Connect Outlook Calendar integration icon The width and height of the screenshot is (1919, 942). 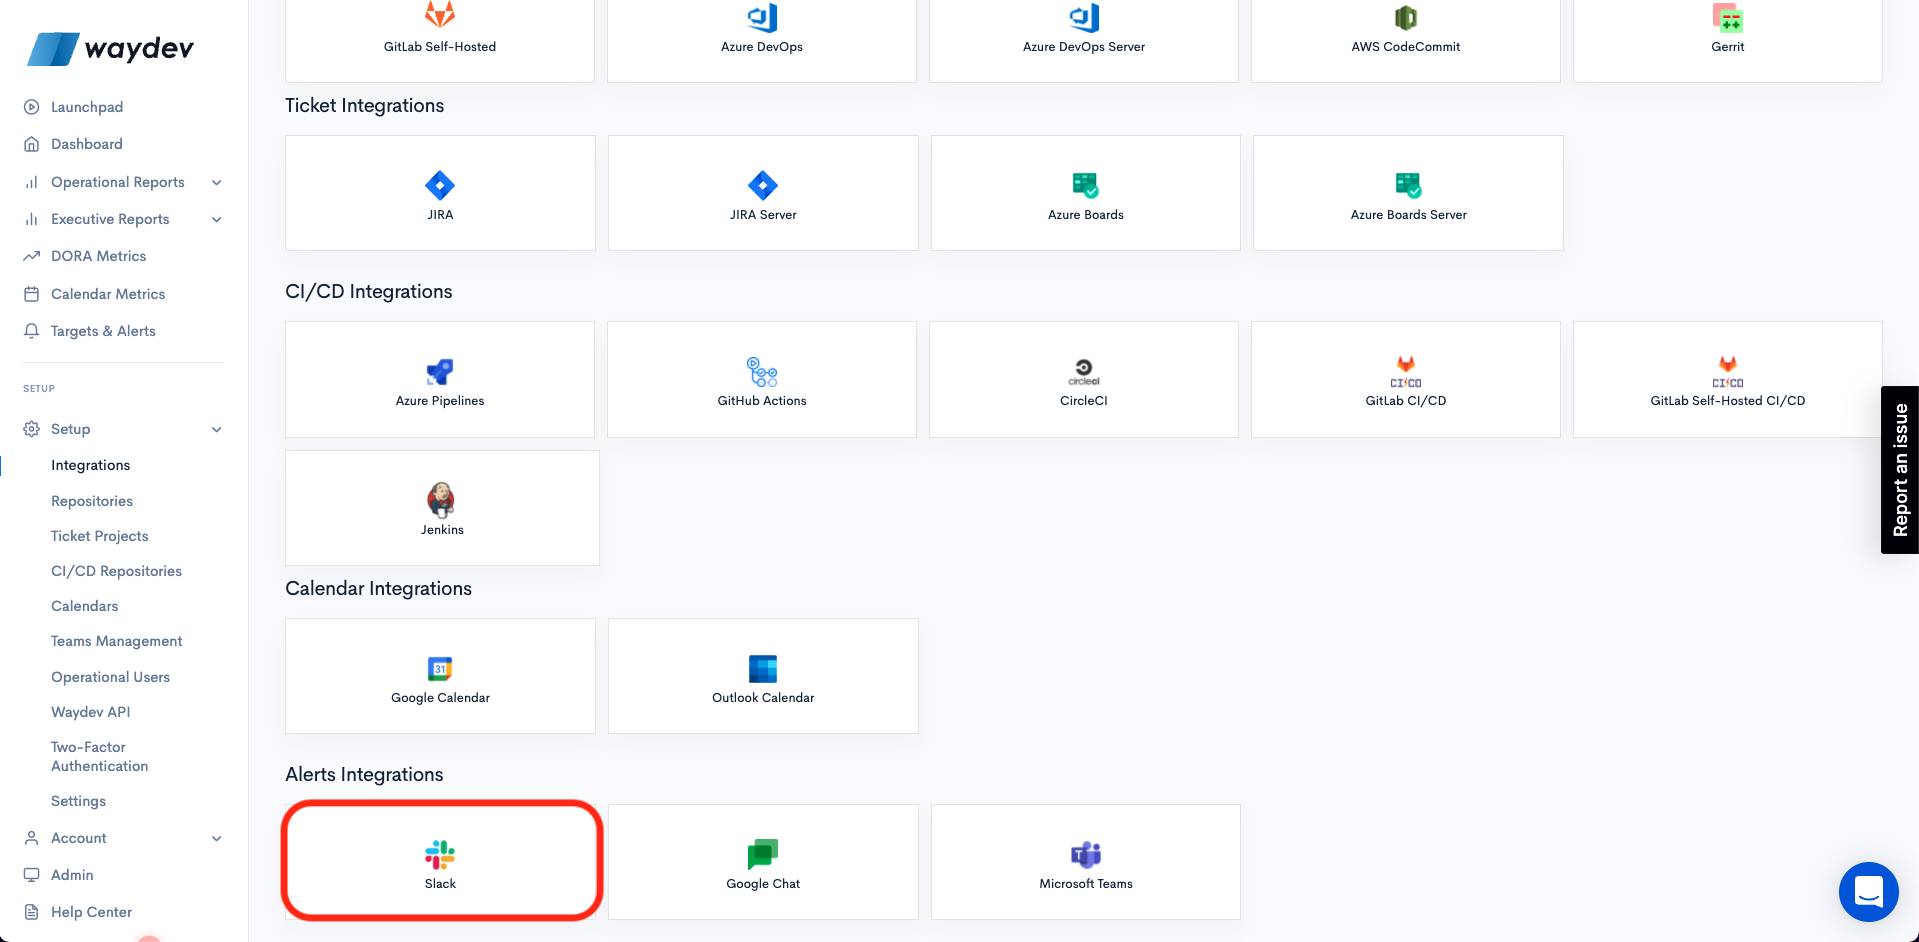(763, 668)
